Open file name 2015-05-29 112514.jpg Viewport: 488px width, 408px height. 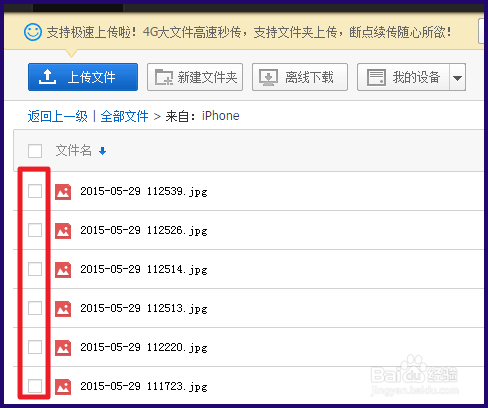pyautogui.click(x=144, y=270)
